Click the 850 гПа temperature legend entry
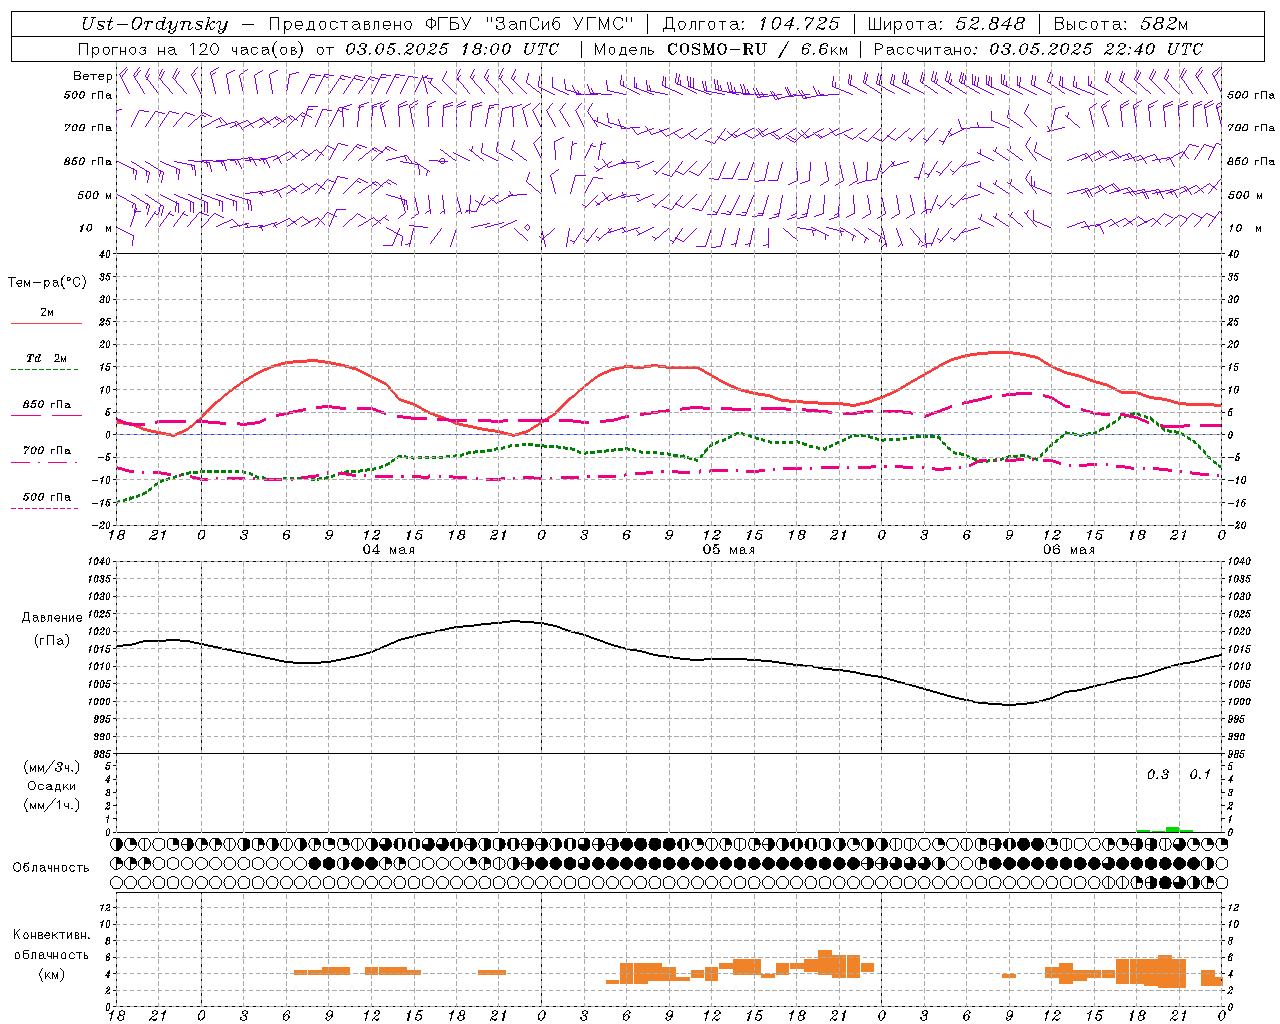This screenshot has width=1280, height=1024. coord(47,405)
